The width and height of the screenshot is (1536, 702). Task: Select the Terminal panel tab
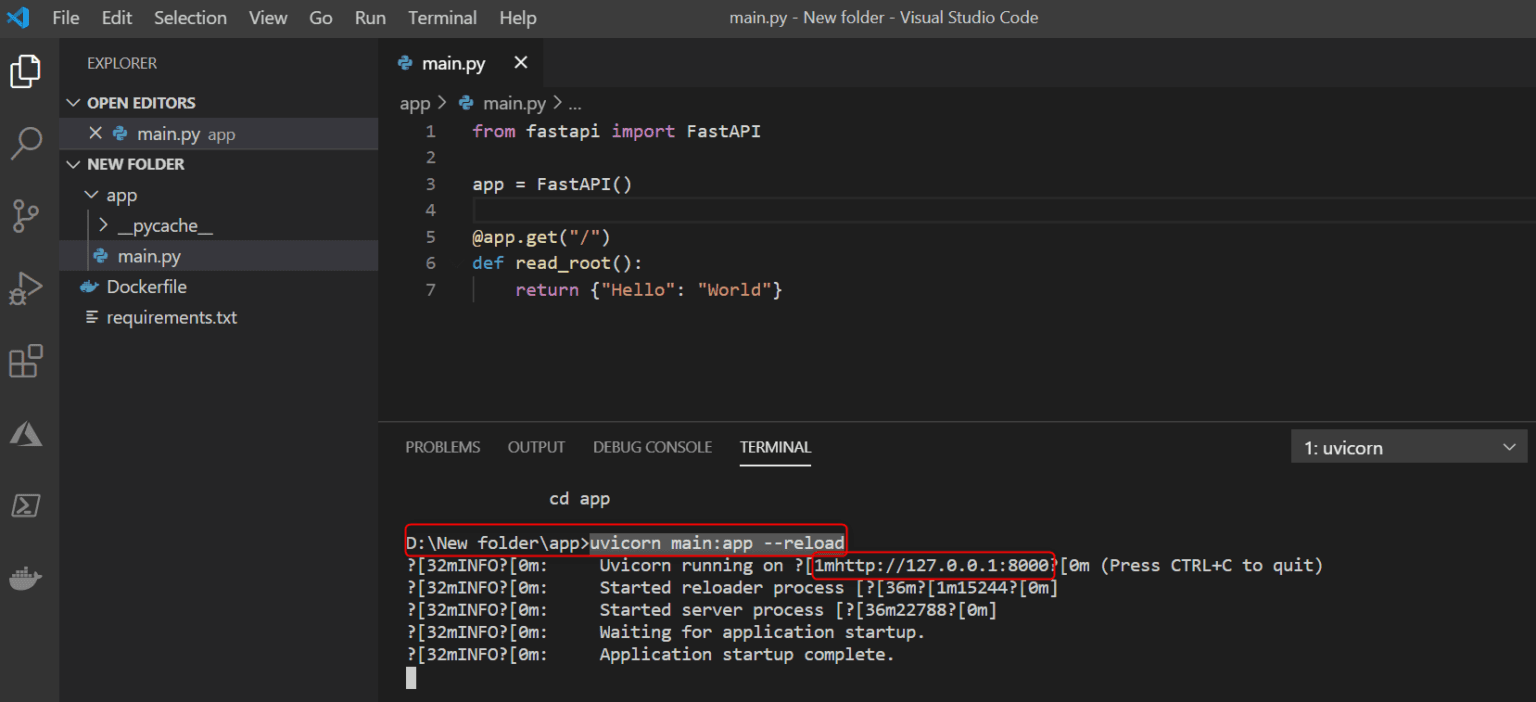(x=775, y=447)
